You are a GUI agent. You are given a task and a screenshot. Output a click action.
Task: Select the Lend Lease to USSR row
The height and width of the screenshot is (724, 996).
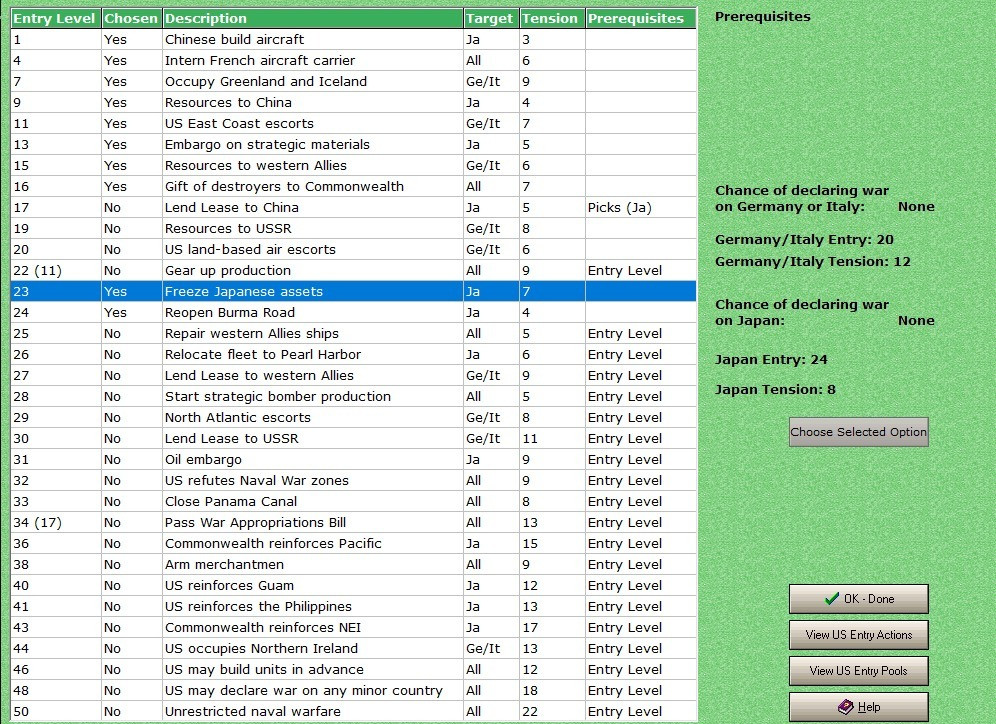pyautogui.click(x=353, y=438)
